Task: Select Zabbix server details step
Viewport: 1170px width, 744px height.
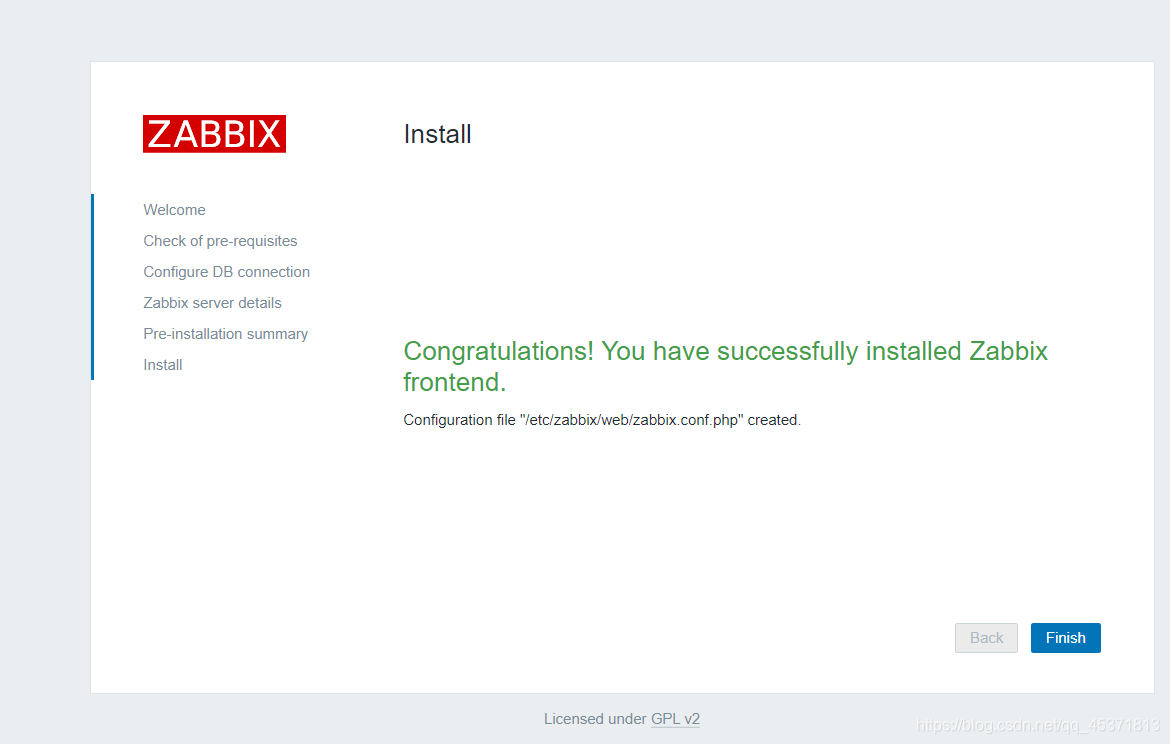Action: (x=213, y=303)
